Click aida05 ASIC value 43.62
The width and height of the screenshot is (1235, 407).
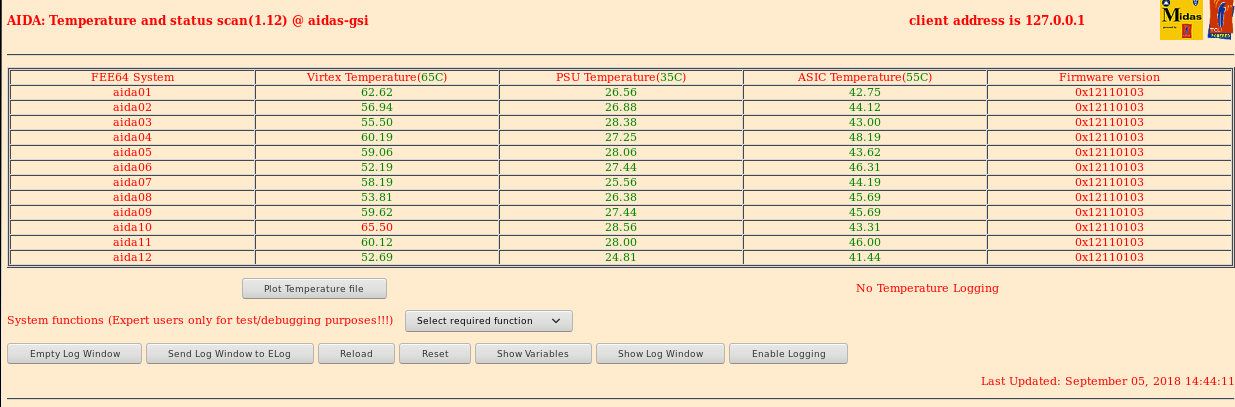[x=865, y=152]
